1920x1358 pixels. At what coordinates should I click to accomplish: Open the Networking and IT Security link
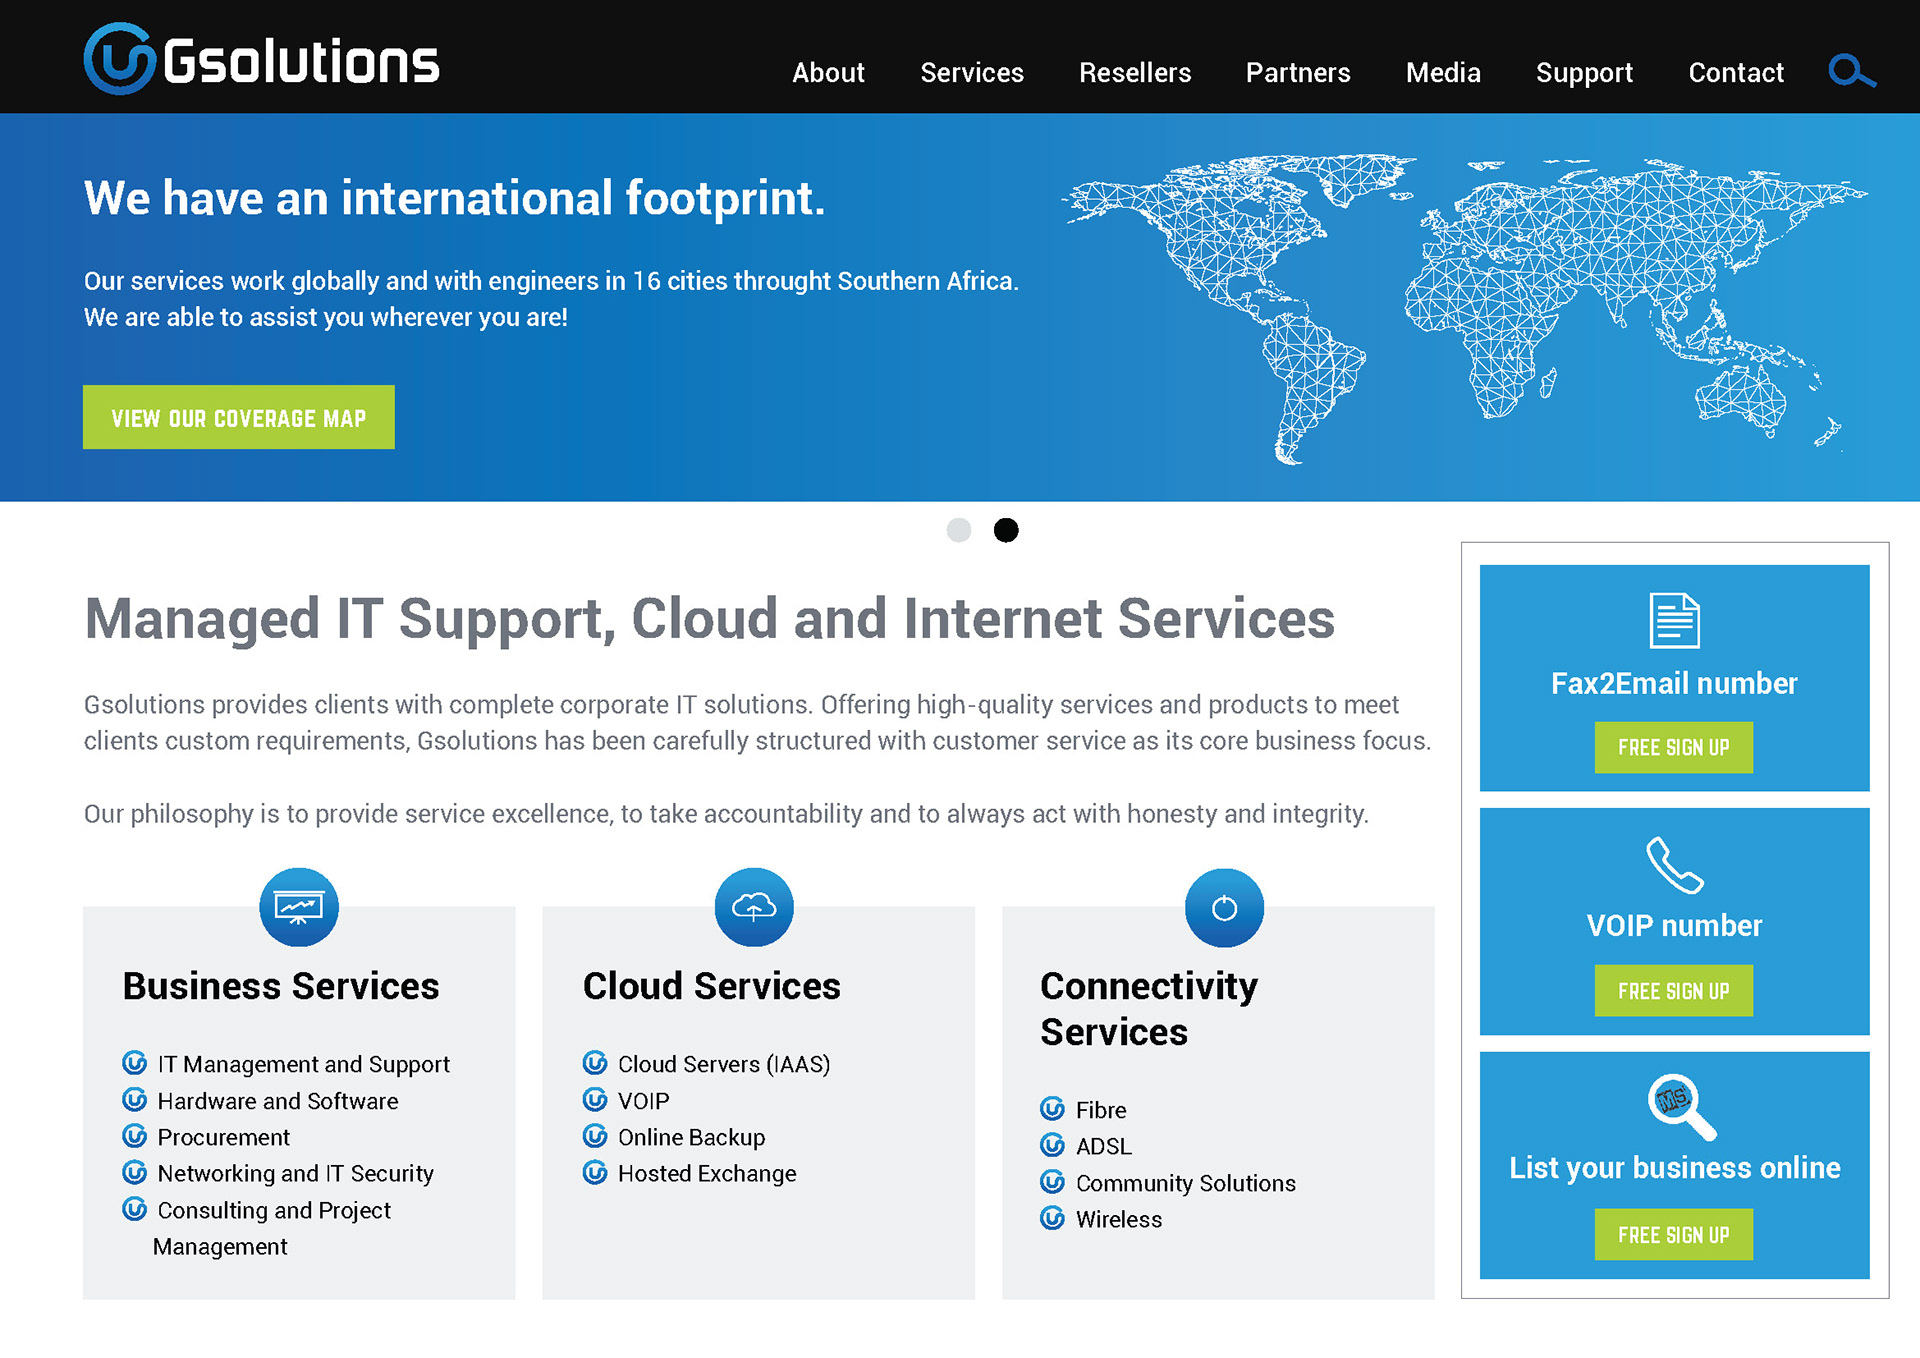point(295,1174)
